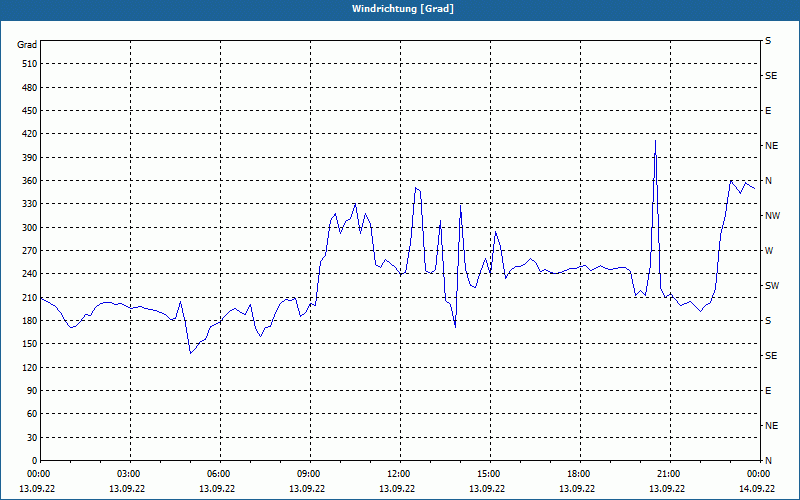Click the 60 degree axis label
800x500 pixels.
point(32,414)
